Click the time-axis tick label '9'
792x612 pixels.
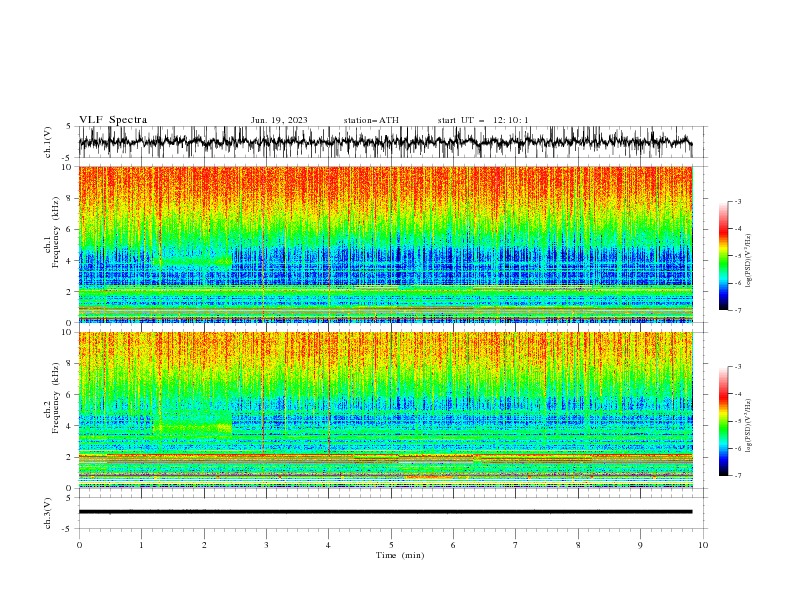pos(640,545)
